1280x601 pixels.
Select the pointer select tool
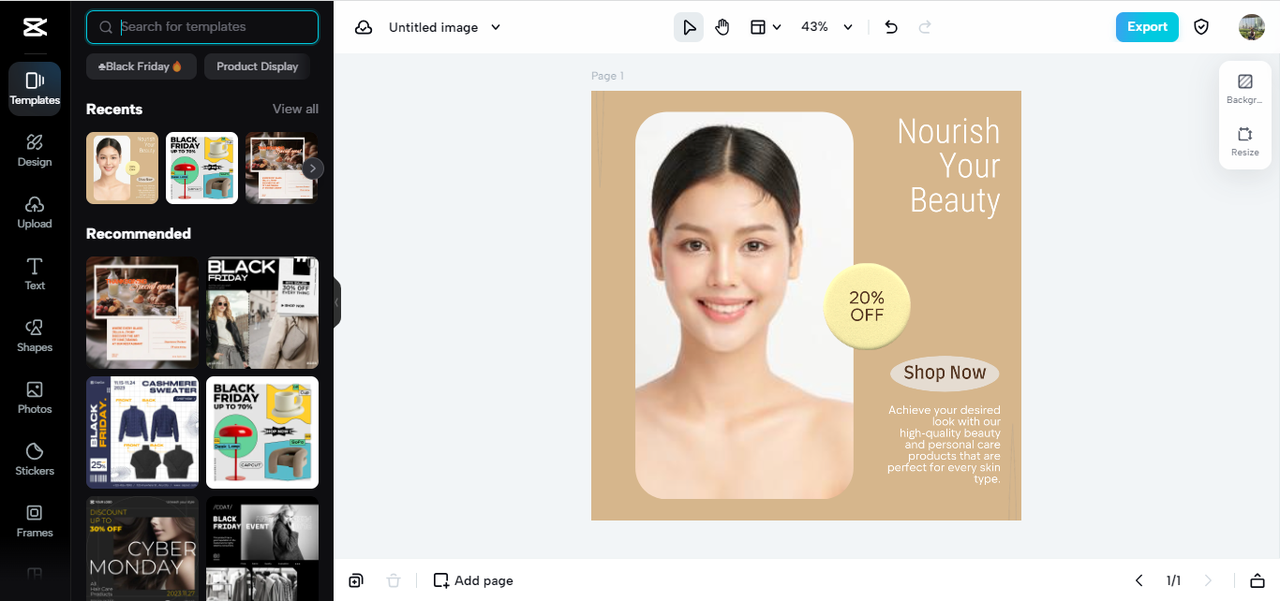click(x=689, y=27)
